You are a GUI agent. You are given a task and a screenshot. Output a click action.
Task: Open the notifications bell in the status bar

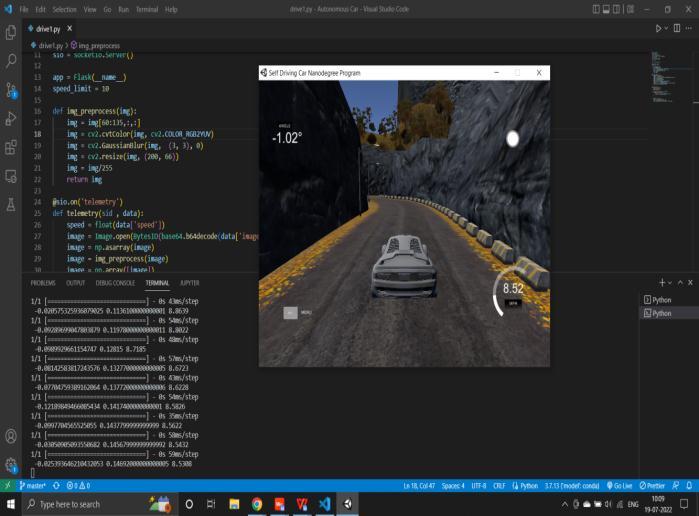pyautogui.click(x=689, y=486)
